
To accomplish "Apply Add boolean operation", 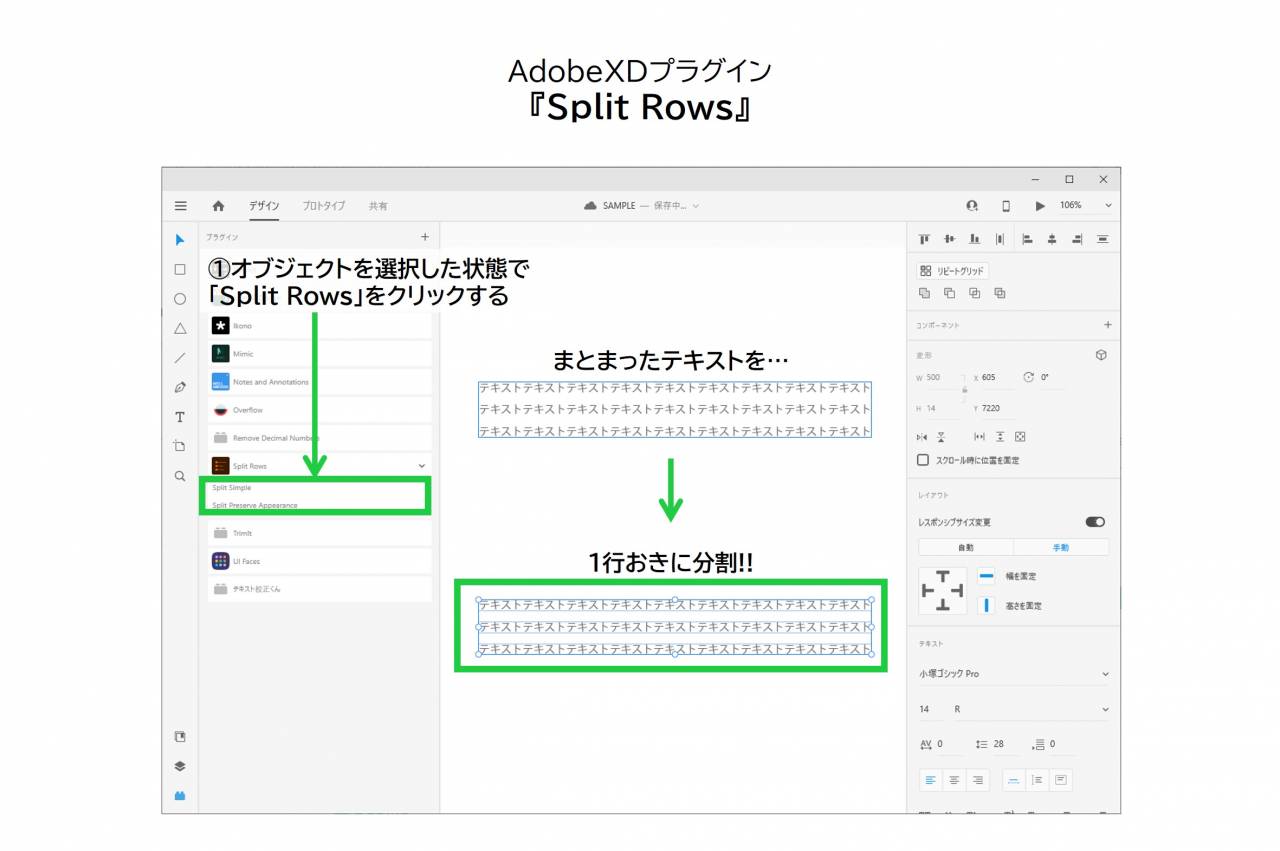I will click(924, 293).
